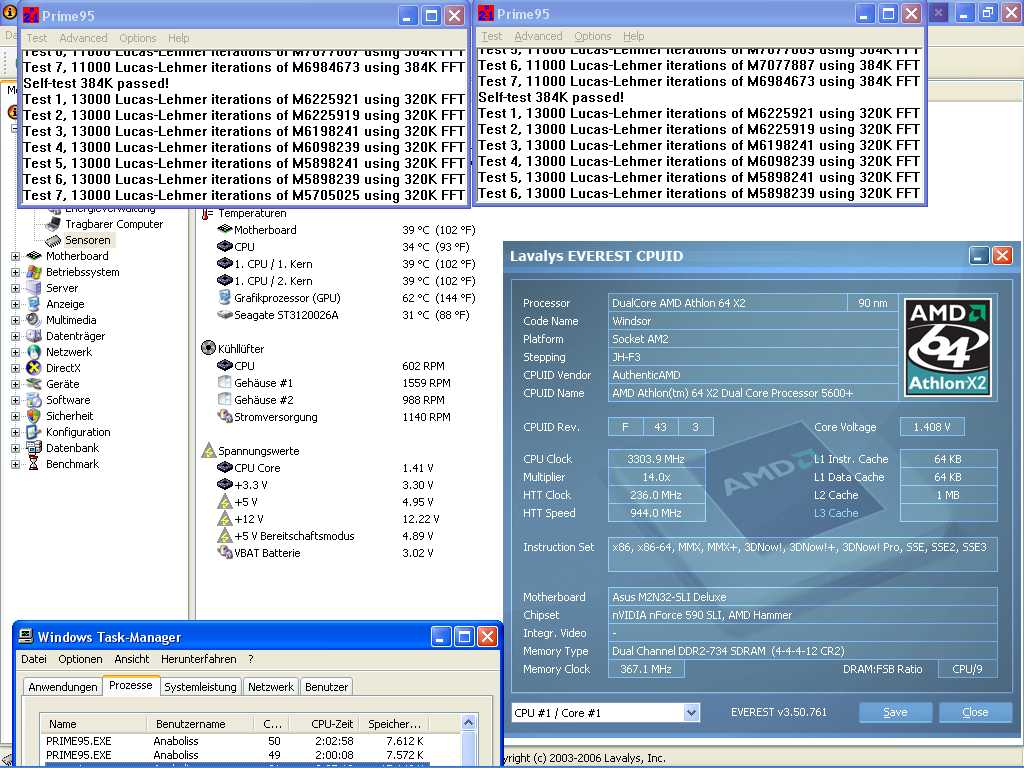1024x768 pixels.
Task: Click the Motherboard icon in the navigation tree
Action: pos(34,256)
